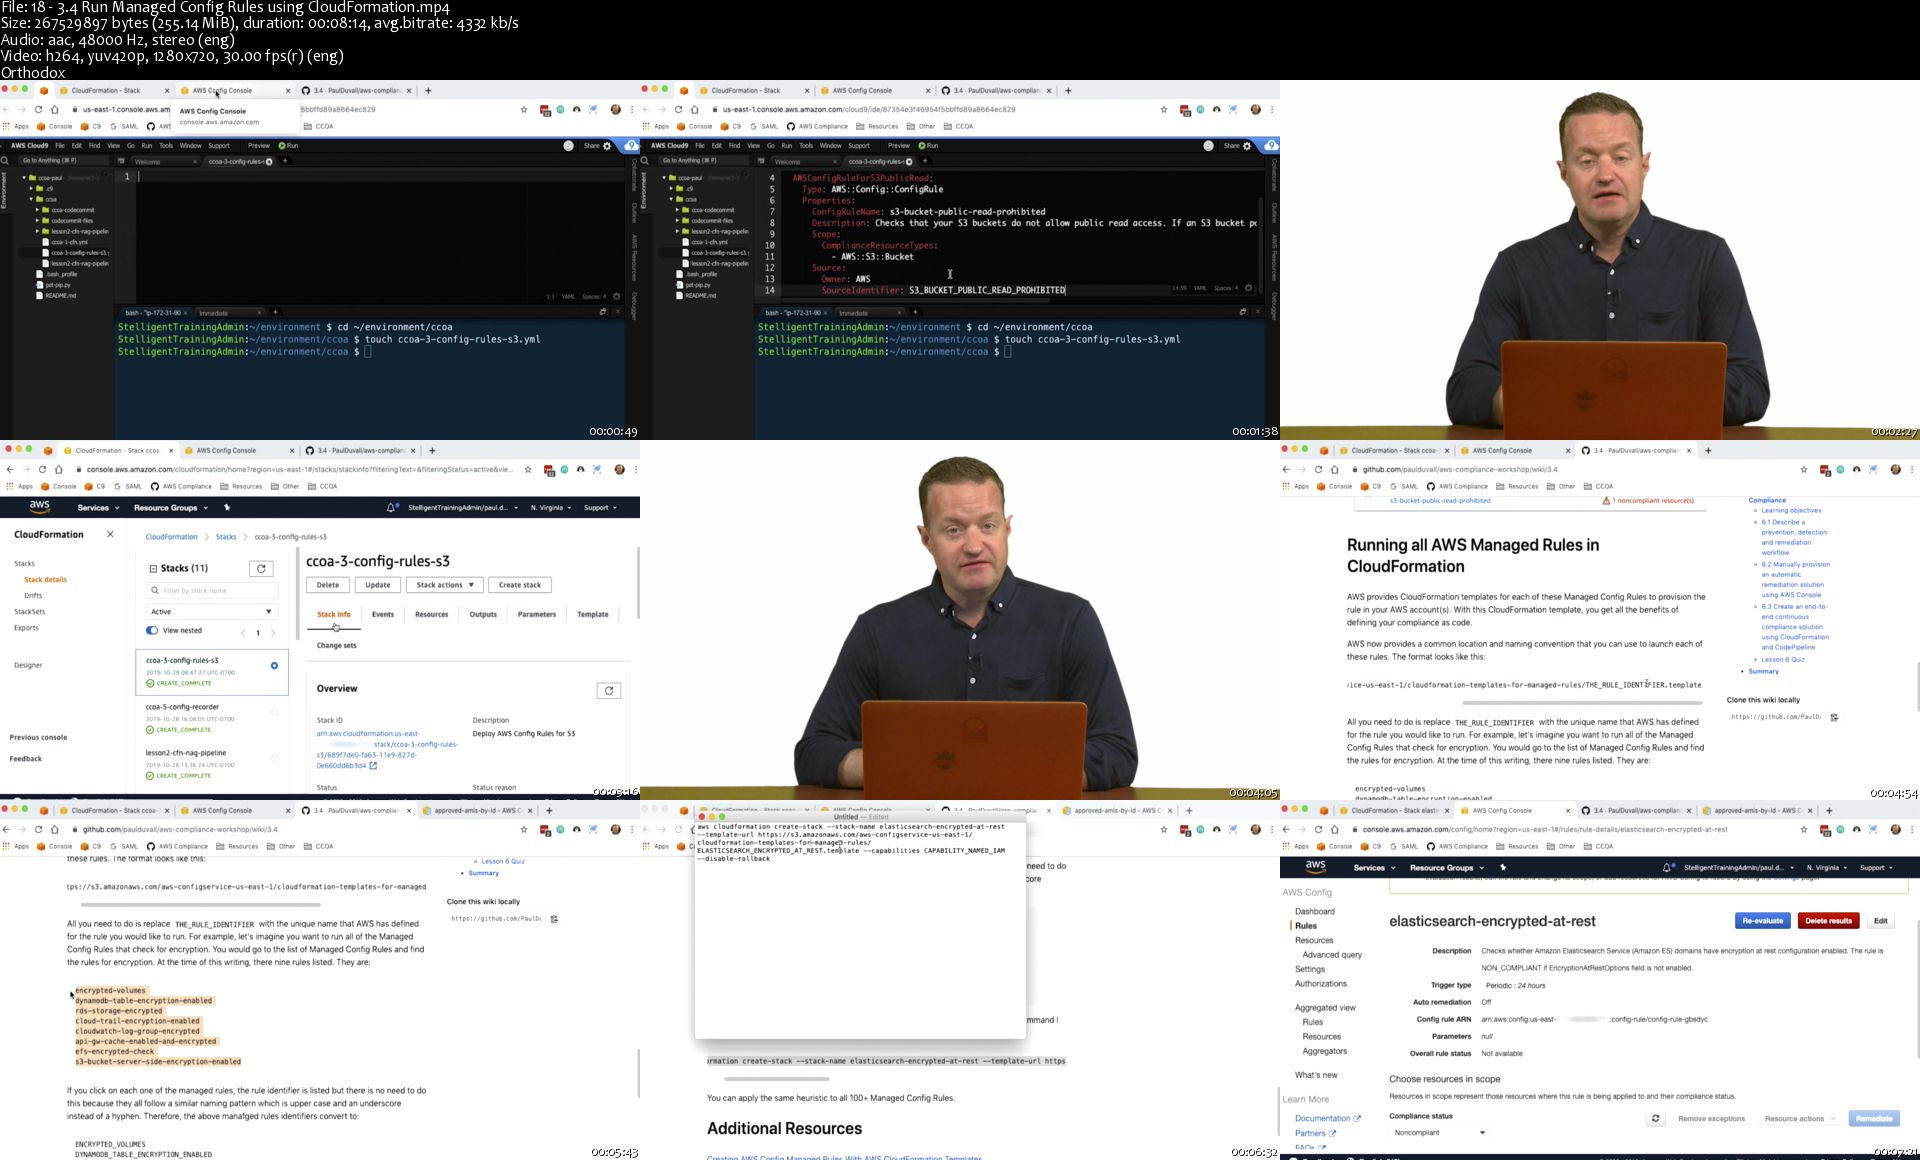
Task: Click plus beside Immediate terminal tab, 00:00:49 frame
Action: pyautogui.click(x=275, y=312)
